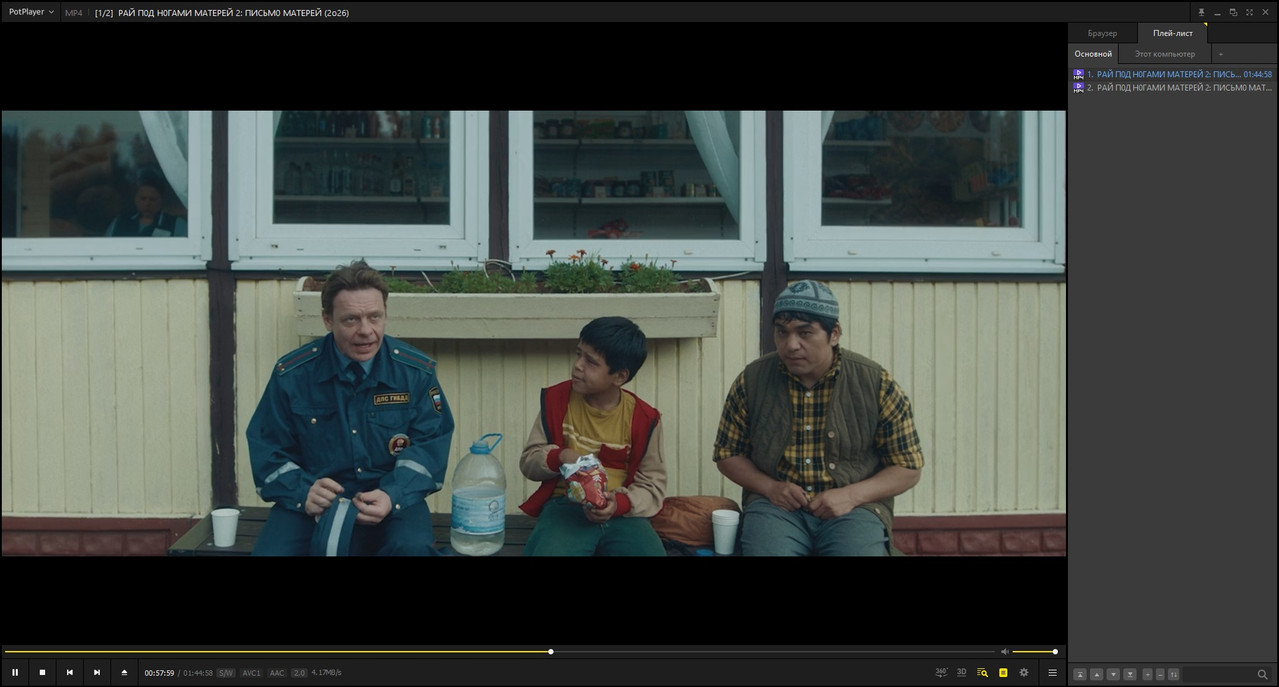
Task: Enter fullscreen with the expand arrows icon
Action: point(1249,12)
